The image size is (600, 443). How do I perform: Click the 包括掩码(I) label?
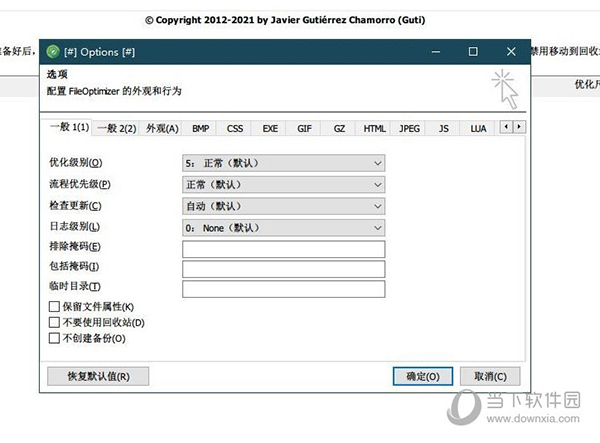pos(74,266)
